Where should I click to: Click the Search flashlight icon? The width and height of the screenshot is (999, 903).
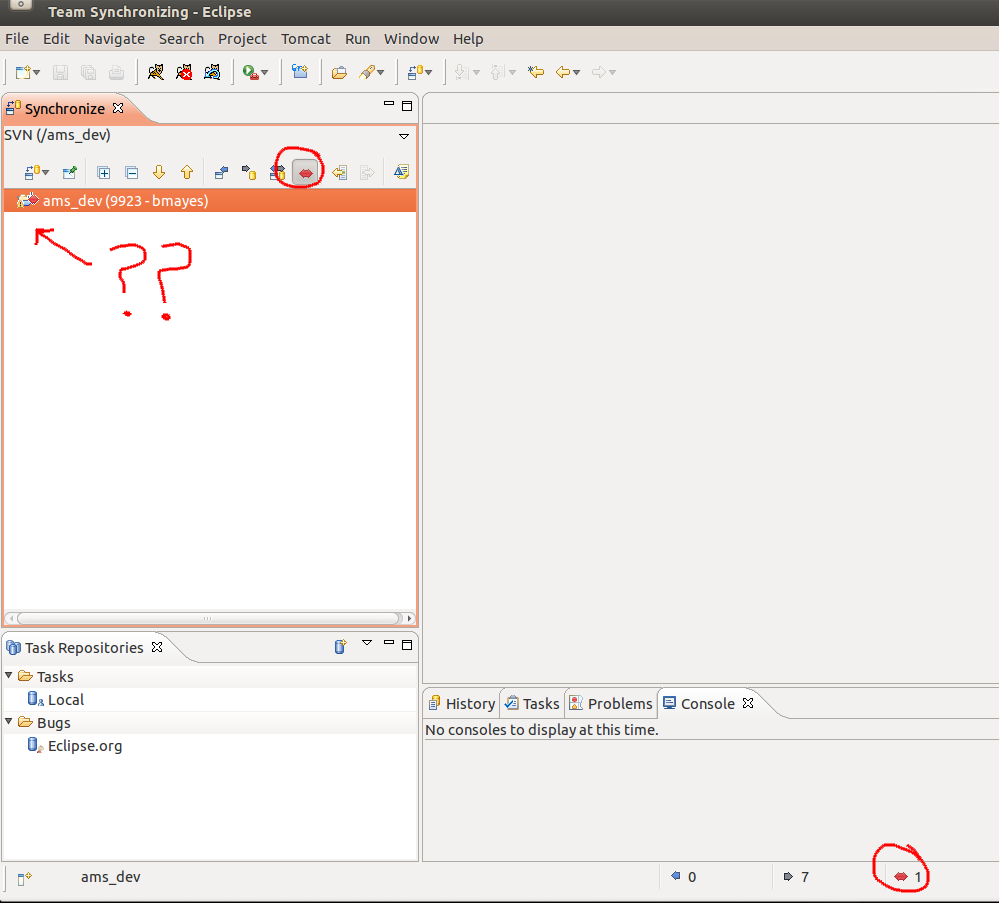367,73
